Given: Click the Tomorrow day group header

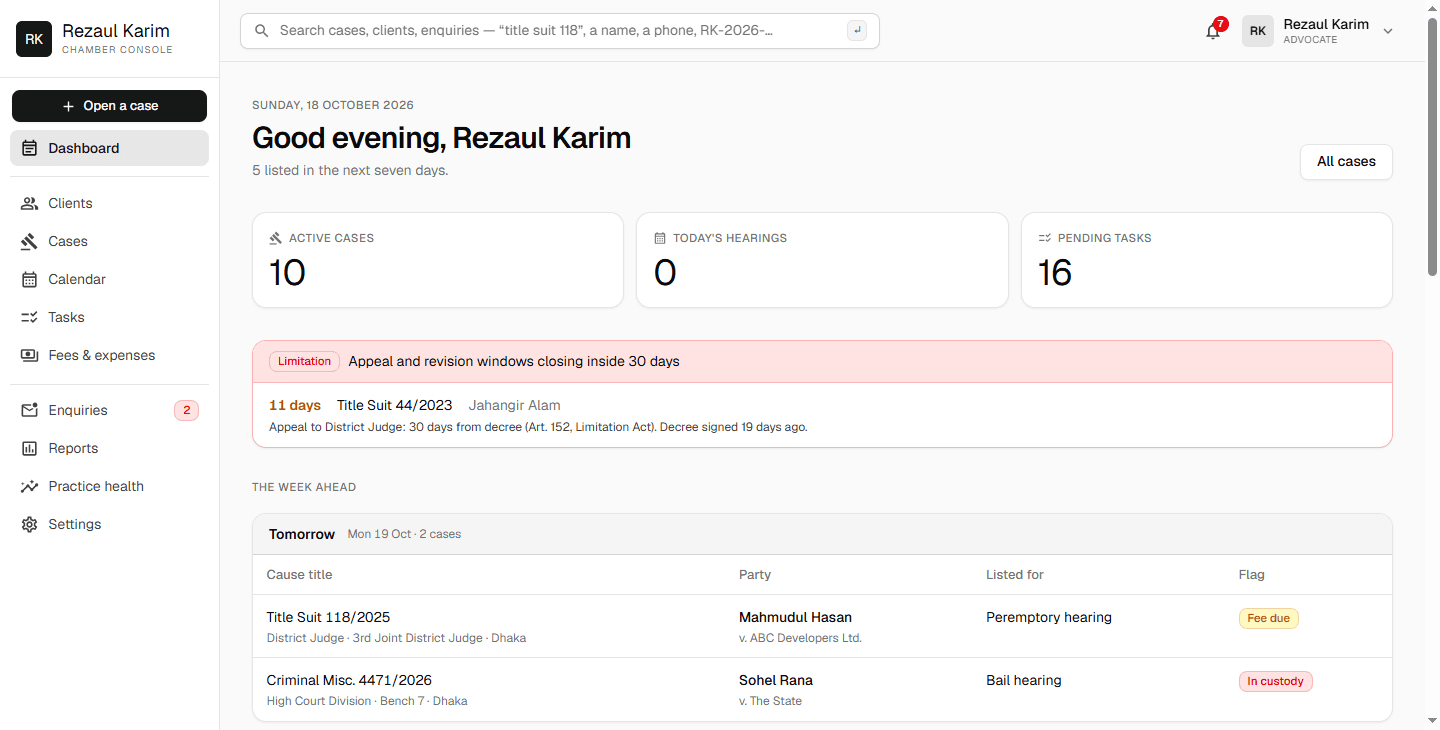Looking at the screenshot, I should [822, 534].
